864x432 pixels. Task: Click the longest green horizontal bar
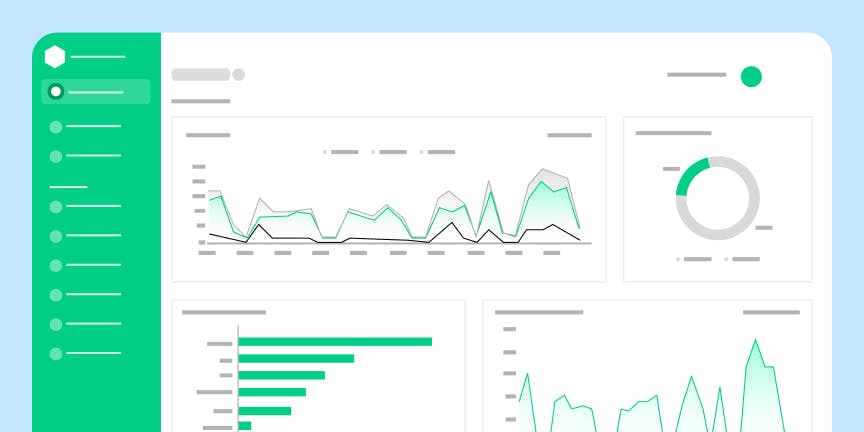click(x=335, y=342)
